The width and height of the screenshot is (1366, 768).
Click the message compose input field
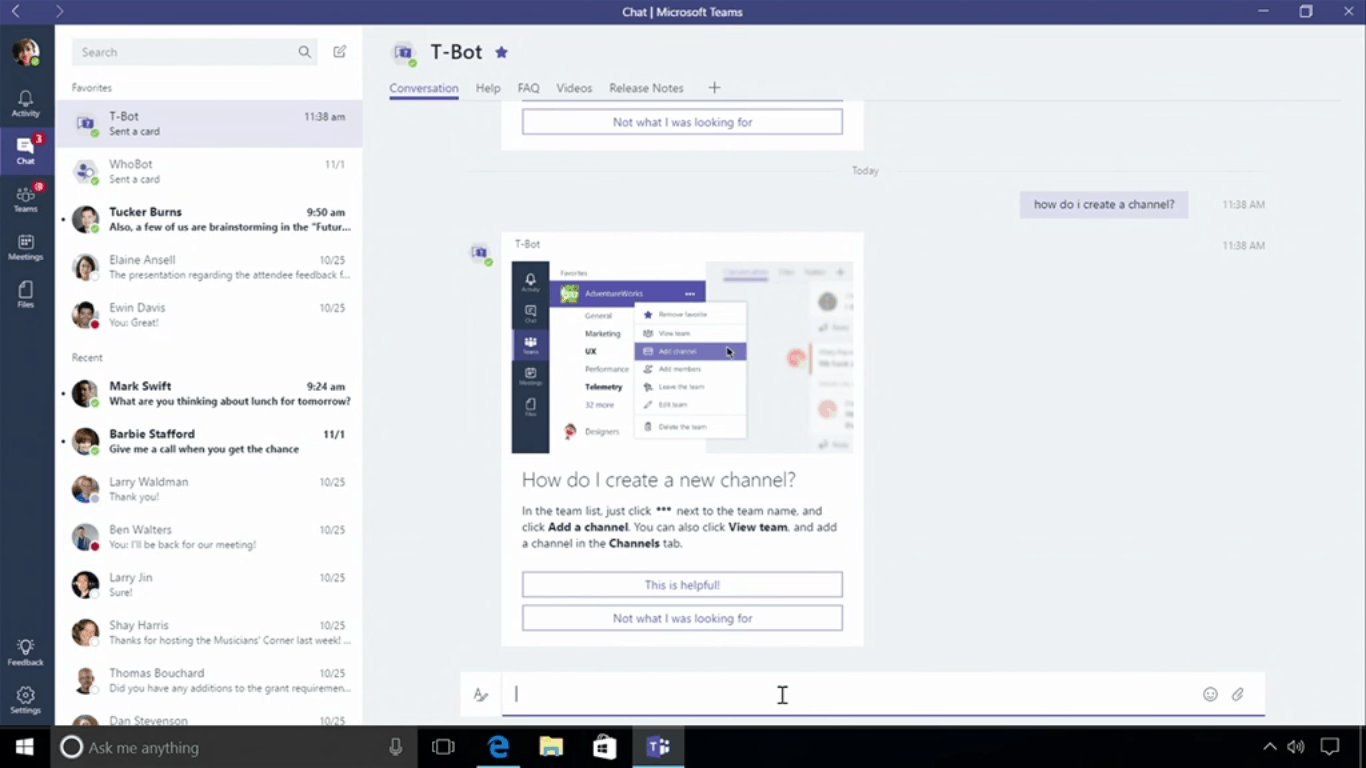[850, 694]
